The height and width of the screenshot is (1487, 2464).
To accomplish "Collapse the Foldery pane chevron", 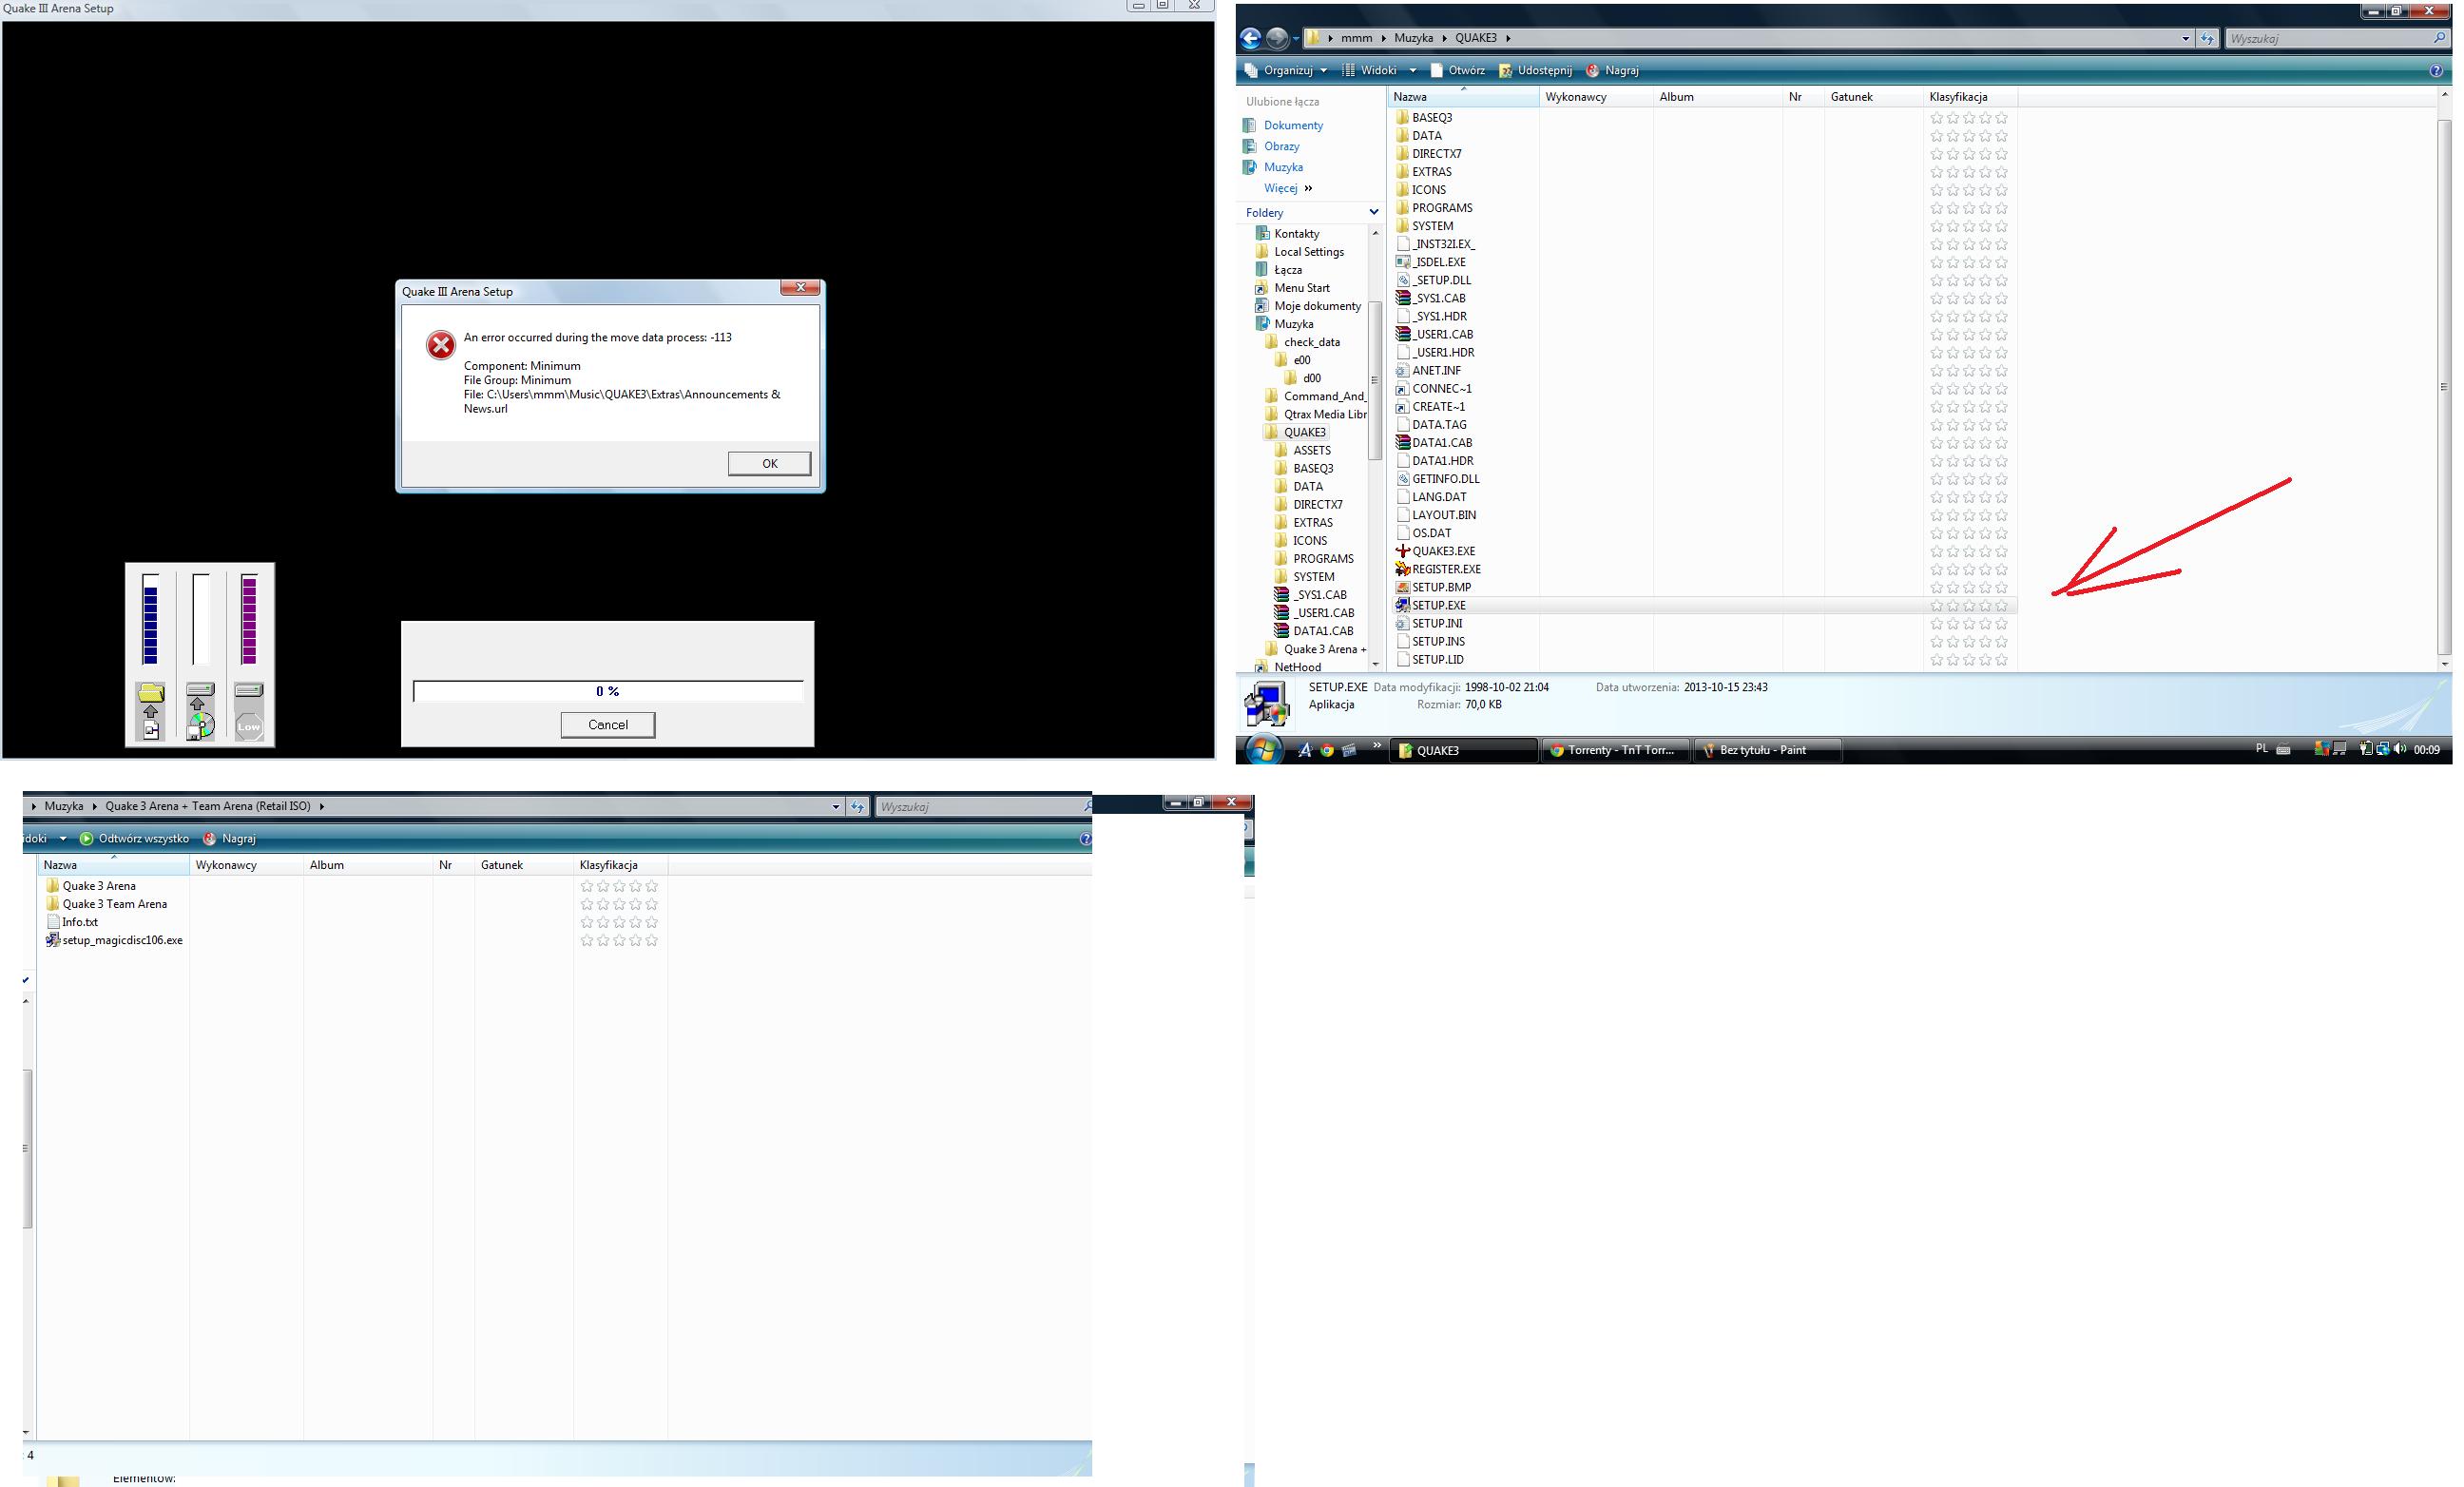I will pyautogui.click(x=1373, y=212).
